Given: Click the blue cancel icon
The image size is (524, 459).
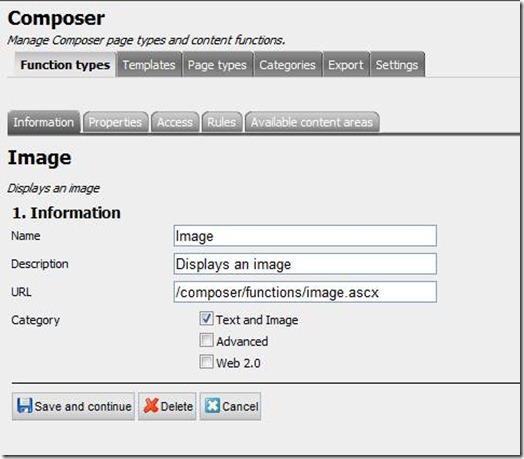Looking at the screenshot, I should point(212,406).
